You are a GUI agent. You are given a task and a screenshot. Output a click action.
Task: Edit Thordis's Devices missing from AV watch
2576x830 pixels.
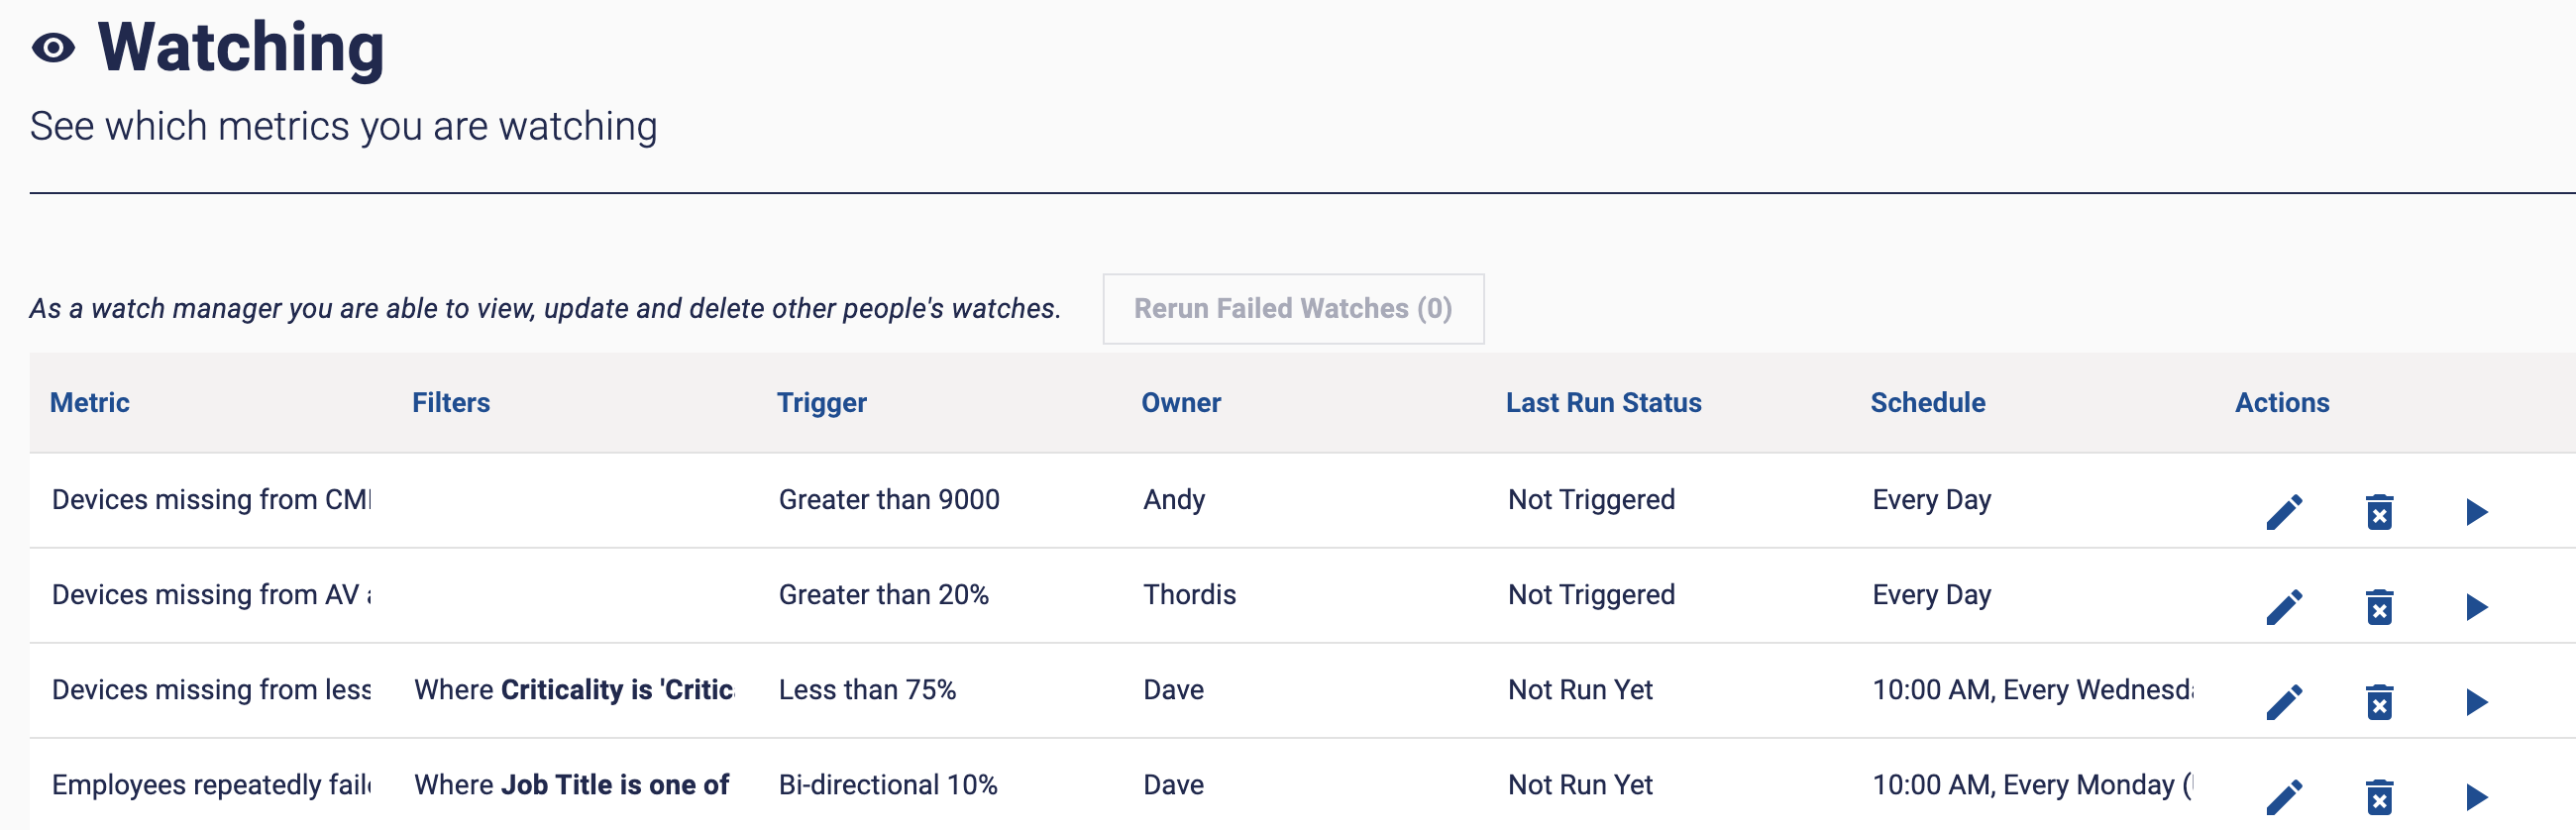click(x=2284, y=607)
